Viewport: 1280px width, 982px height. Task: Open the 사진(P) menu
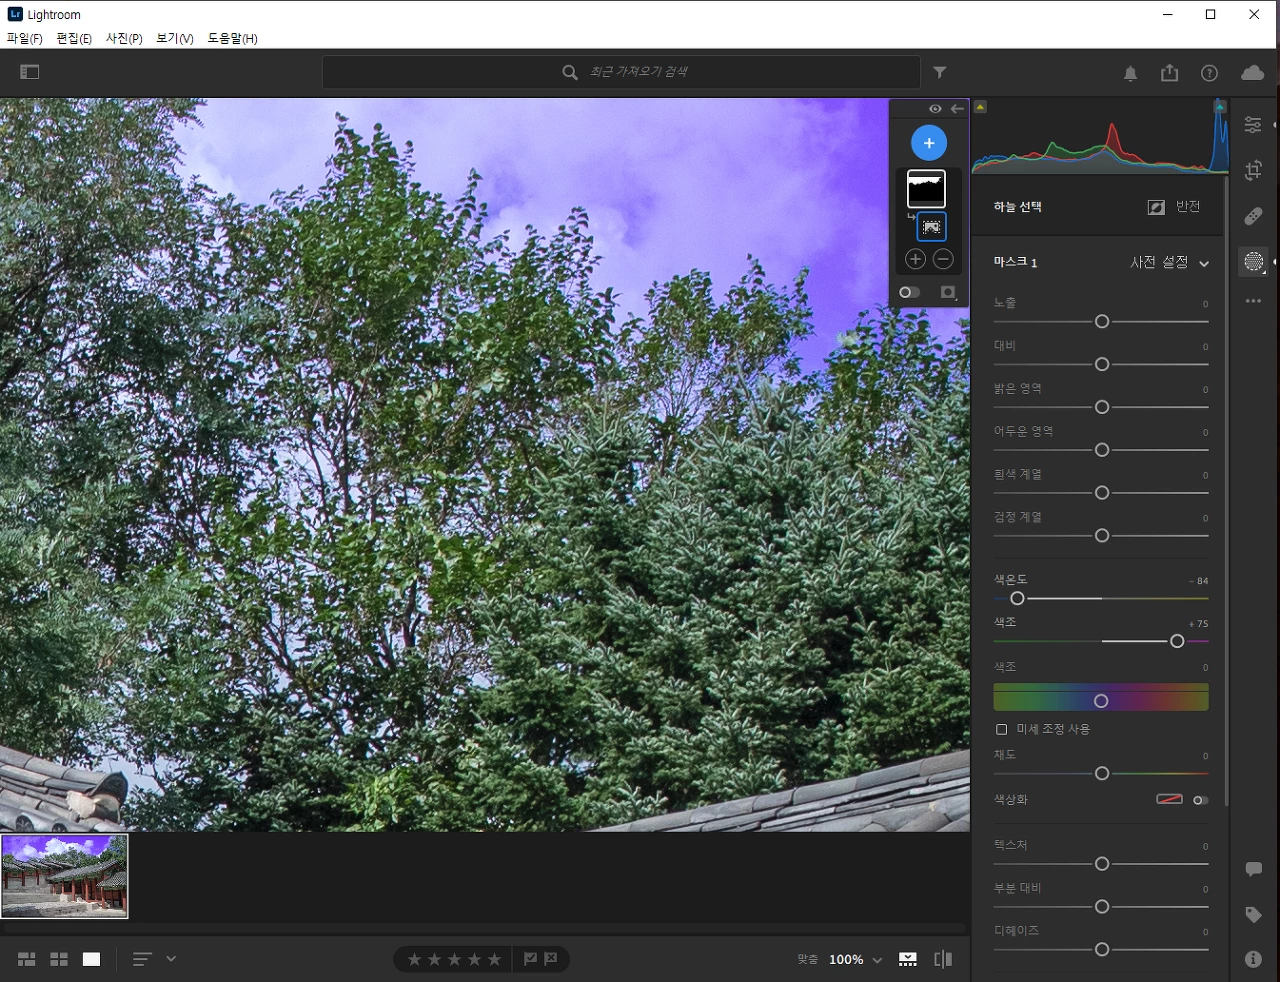click(124, 38)
